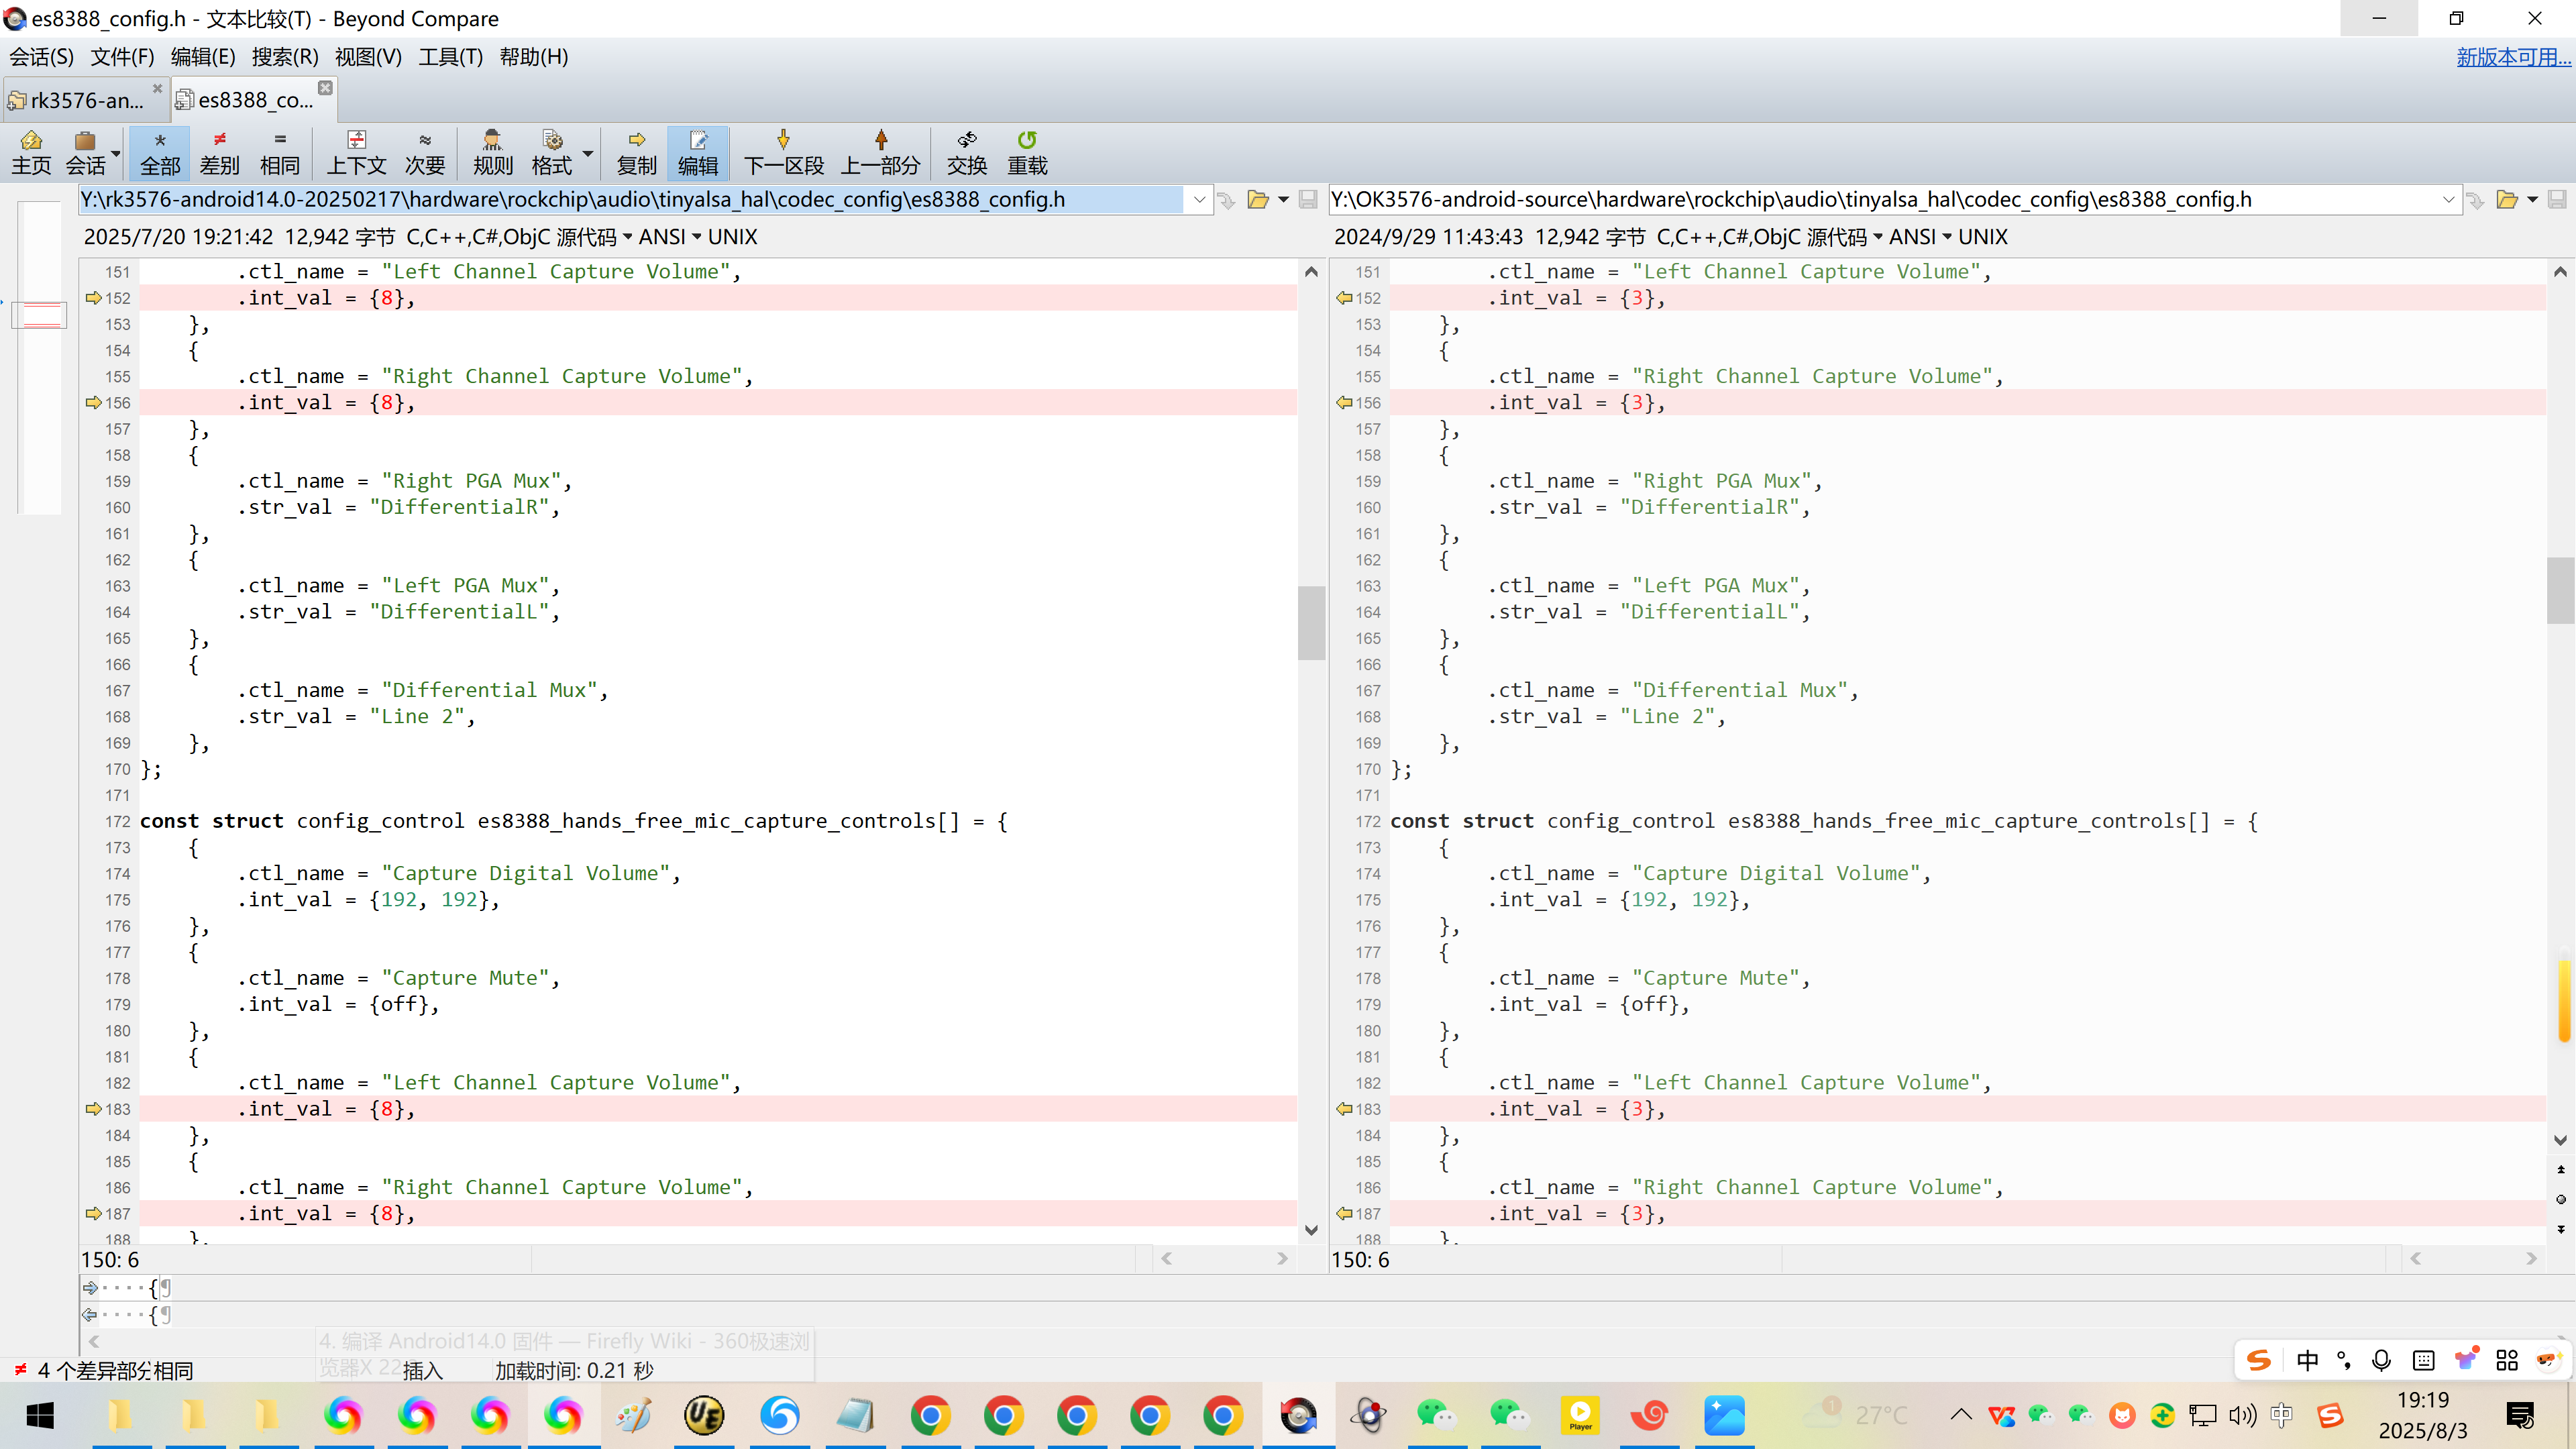Click the taskbar volume icon
This screenshot has height=1449, width=2576.
(x=2242, y=1415)
